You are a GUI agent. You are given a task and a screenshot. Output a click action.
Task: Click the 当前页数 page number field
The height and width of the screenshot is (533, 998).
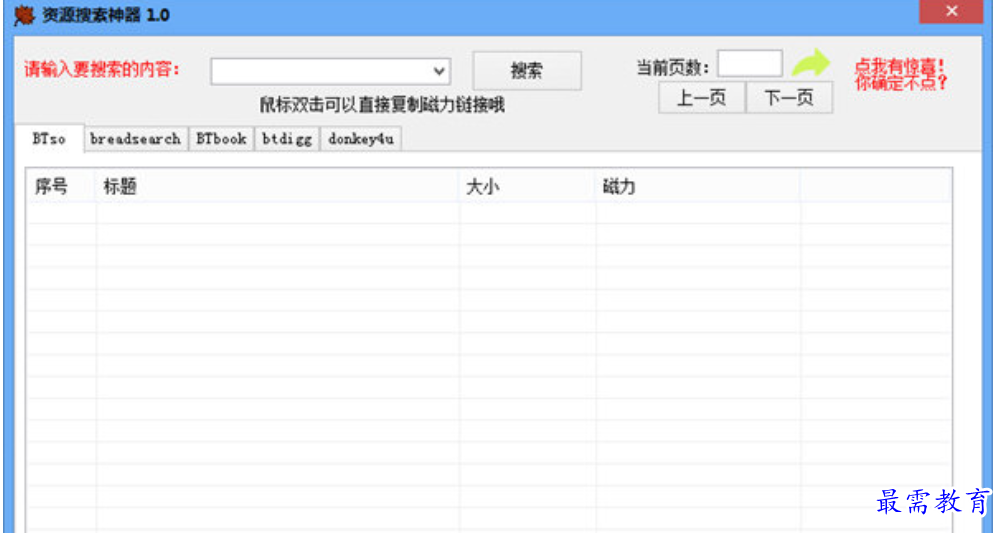pos(750,64)
